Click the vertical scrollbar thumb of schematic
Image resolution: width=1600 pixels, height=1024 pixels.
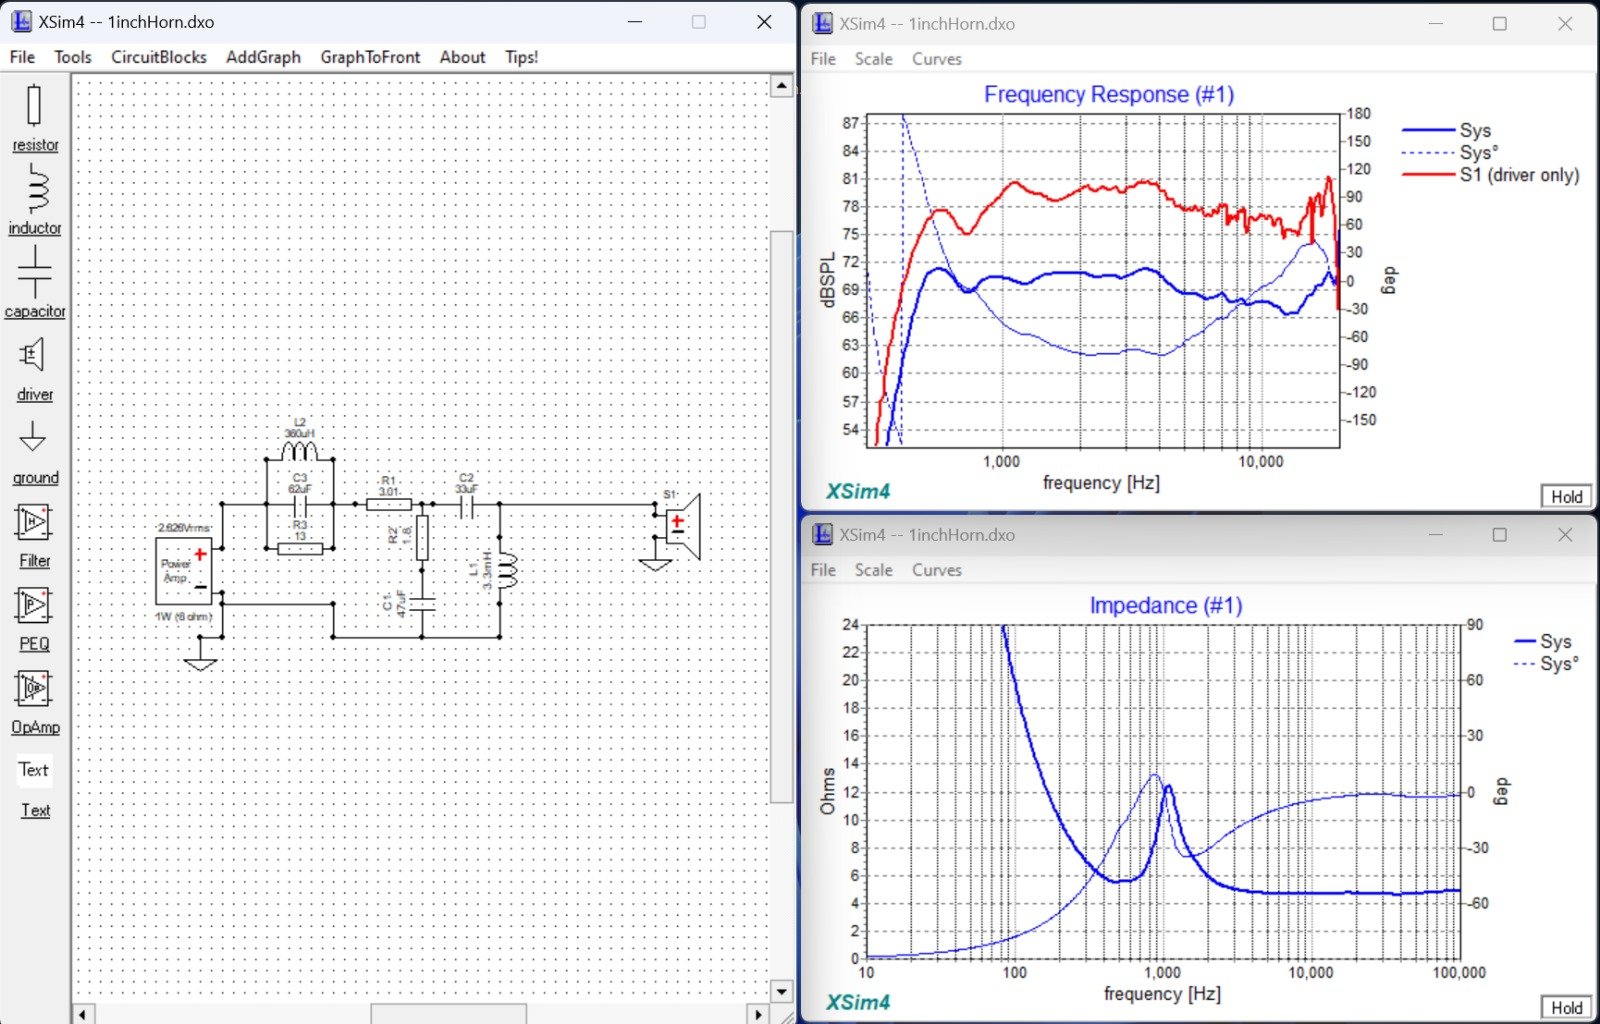[x=782, y=517]
